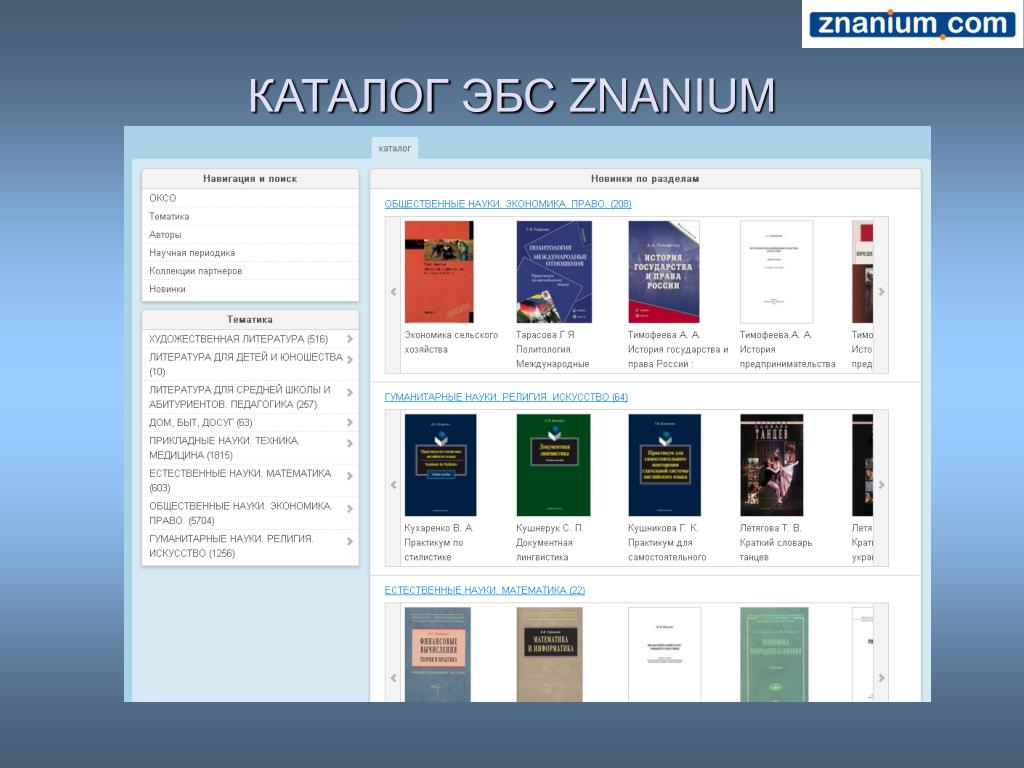Viewport: 1024px width, 768px height.
Task: Open ЛИТЕРАТУРА ДЛЯ СРЕДНЕЙ ШКОЛЫ category
Action: coord(240,396)
